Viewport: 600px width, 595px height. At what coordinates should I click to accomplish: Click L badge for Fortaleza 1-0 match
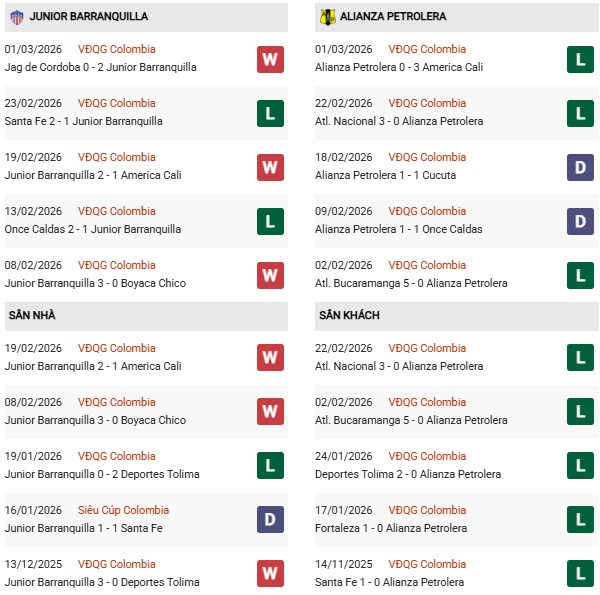(x=580, y=520)
